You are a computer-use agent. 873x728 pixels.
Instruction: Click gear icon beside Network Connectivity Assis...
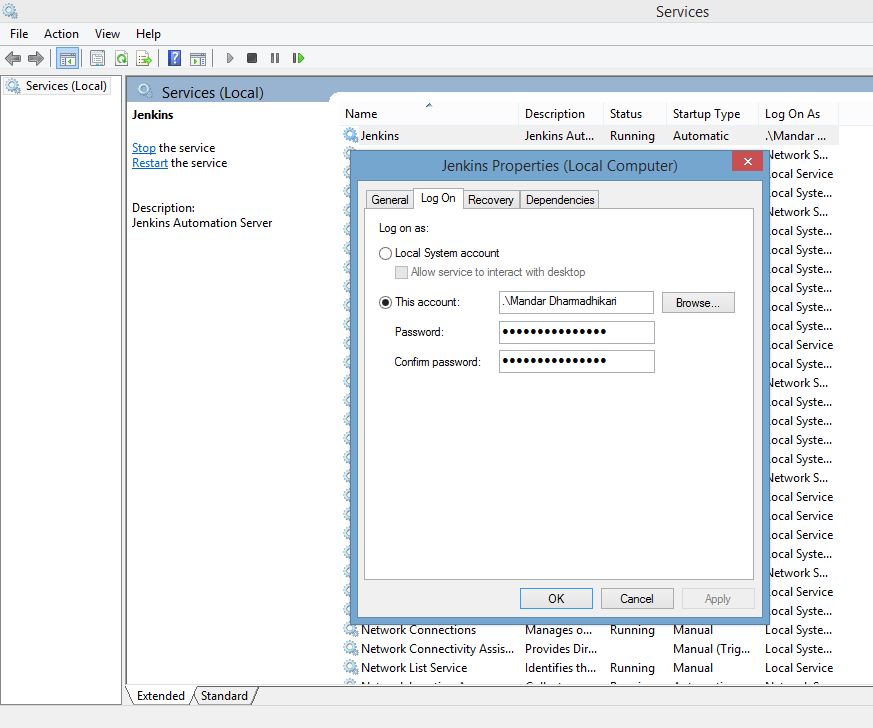click(350, 648)
